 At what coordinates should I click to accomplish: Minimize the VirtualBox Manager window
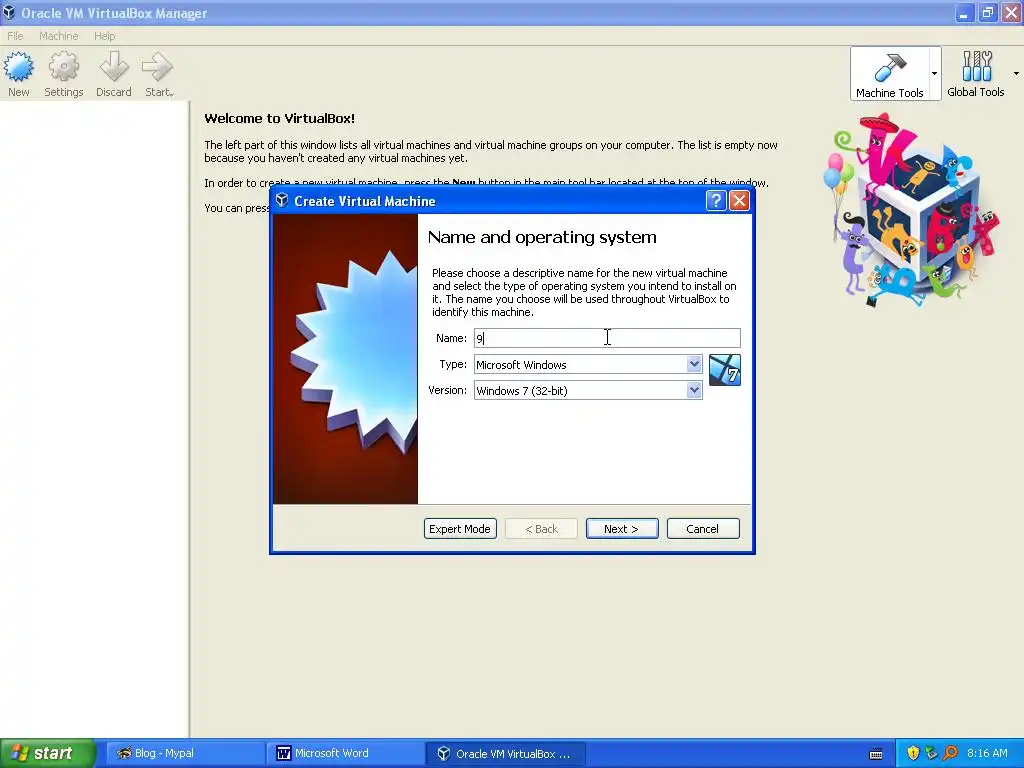(964, 13)
